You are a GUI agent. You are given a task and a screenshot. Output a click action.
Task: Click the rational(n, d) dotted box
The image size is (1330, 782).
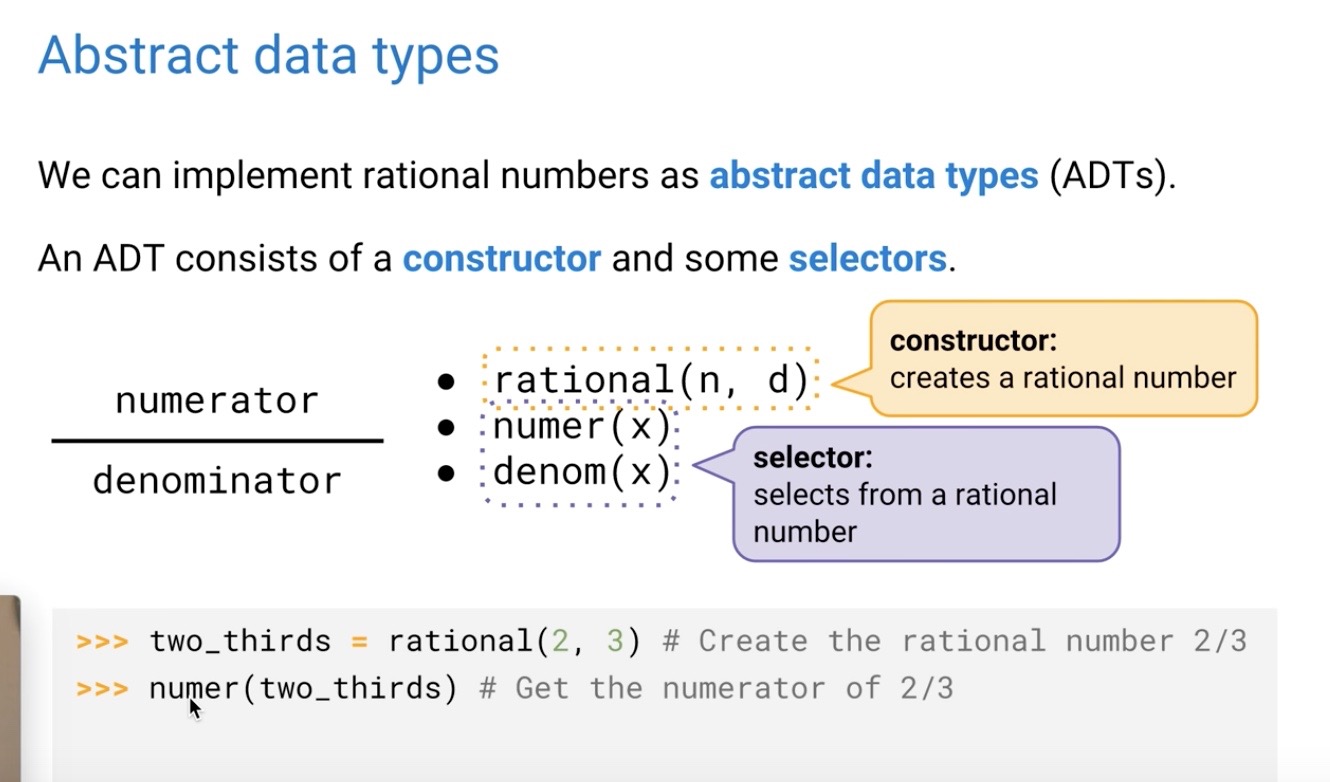[x=650, y=380]
